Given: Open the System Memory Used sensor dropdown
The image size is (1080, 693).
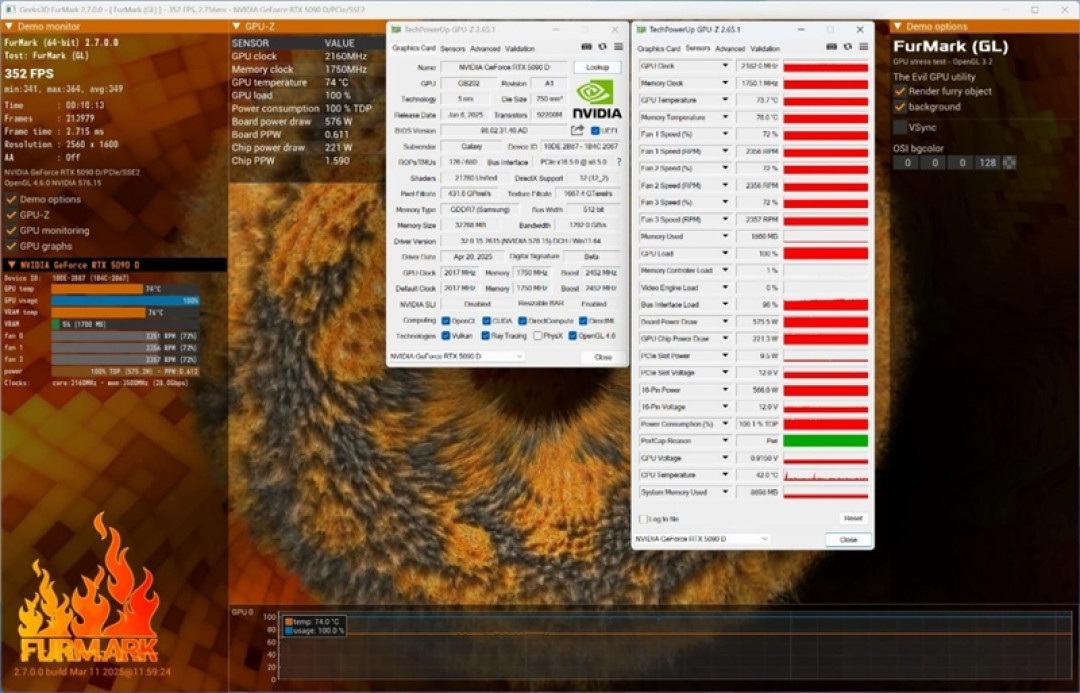Looking at the screenshot, I should pyautogui.click(x=725, y=492).
